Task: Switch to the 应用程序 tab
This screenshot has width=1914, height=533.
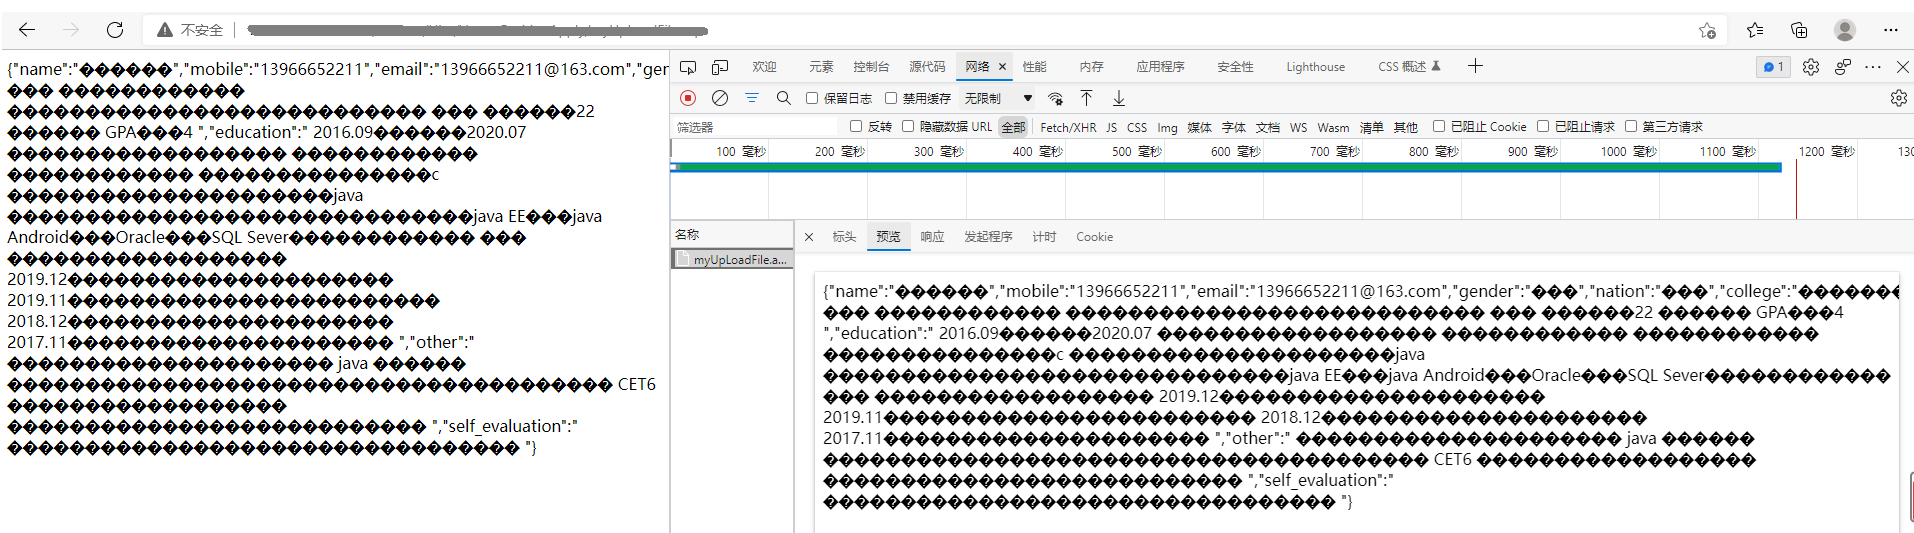Action: 1160,67
